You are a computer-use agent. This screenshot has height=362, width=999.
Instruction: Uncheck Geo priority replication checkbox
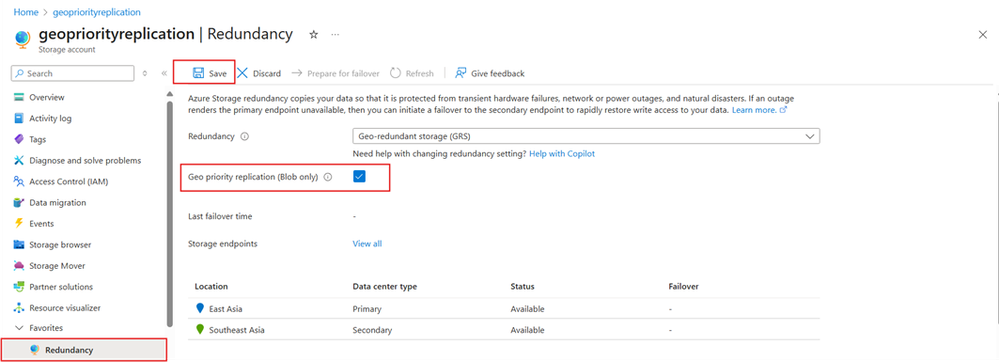[x=359, y=177]
